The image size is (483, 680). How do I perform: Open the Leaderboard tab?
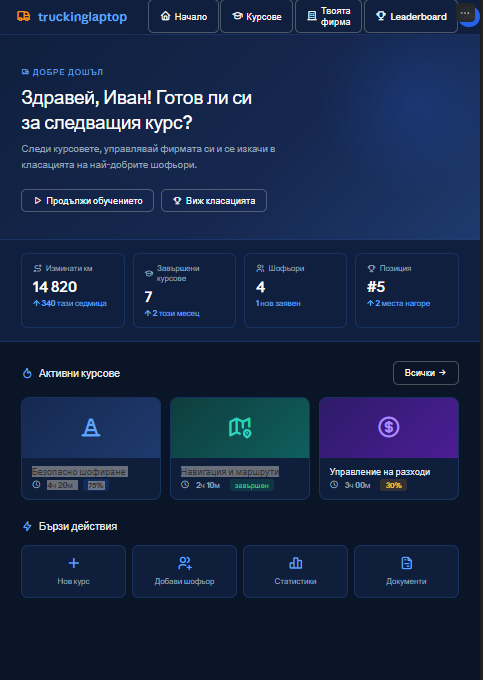pyautogui.click(x=411, y=16)
